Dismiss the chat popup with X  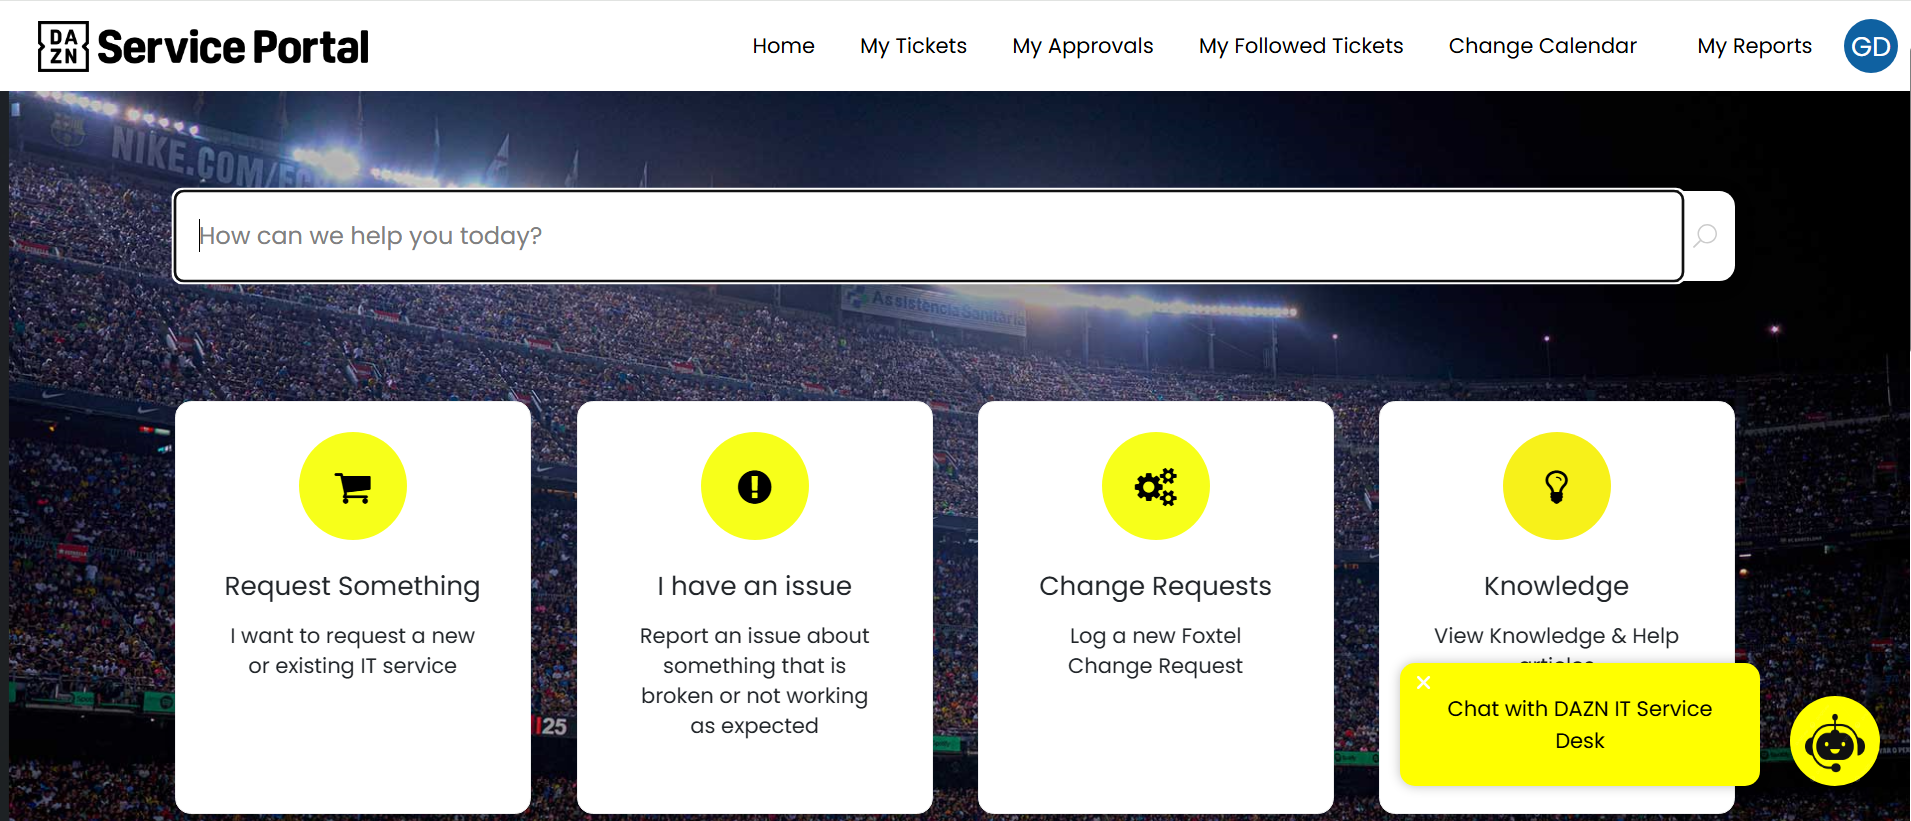[x=1424, y=683]
